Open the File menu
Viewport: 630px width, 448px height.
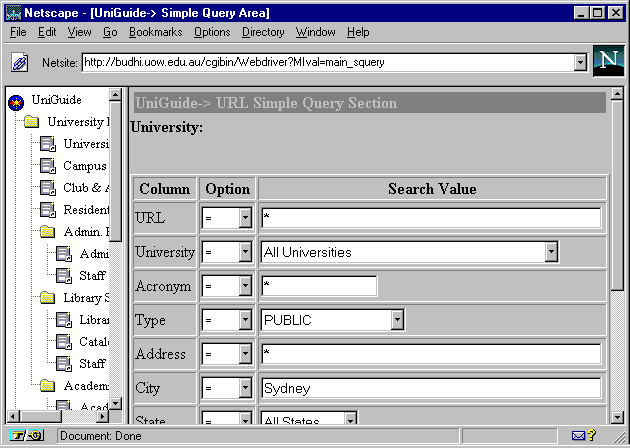click(x=18, y=32)
